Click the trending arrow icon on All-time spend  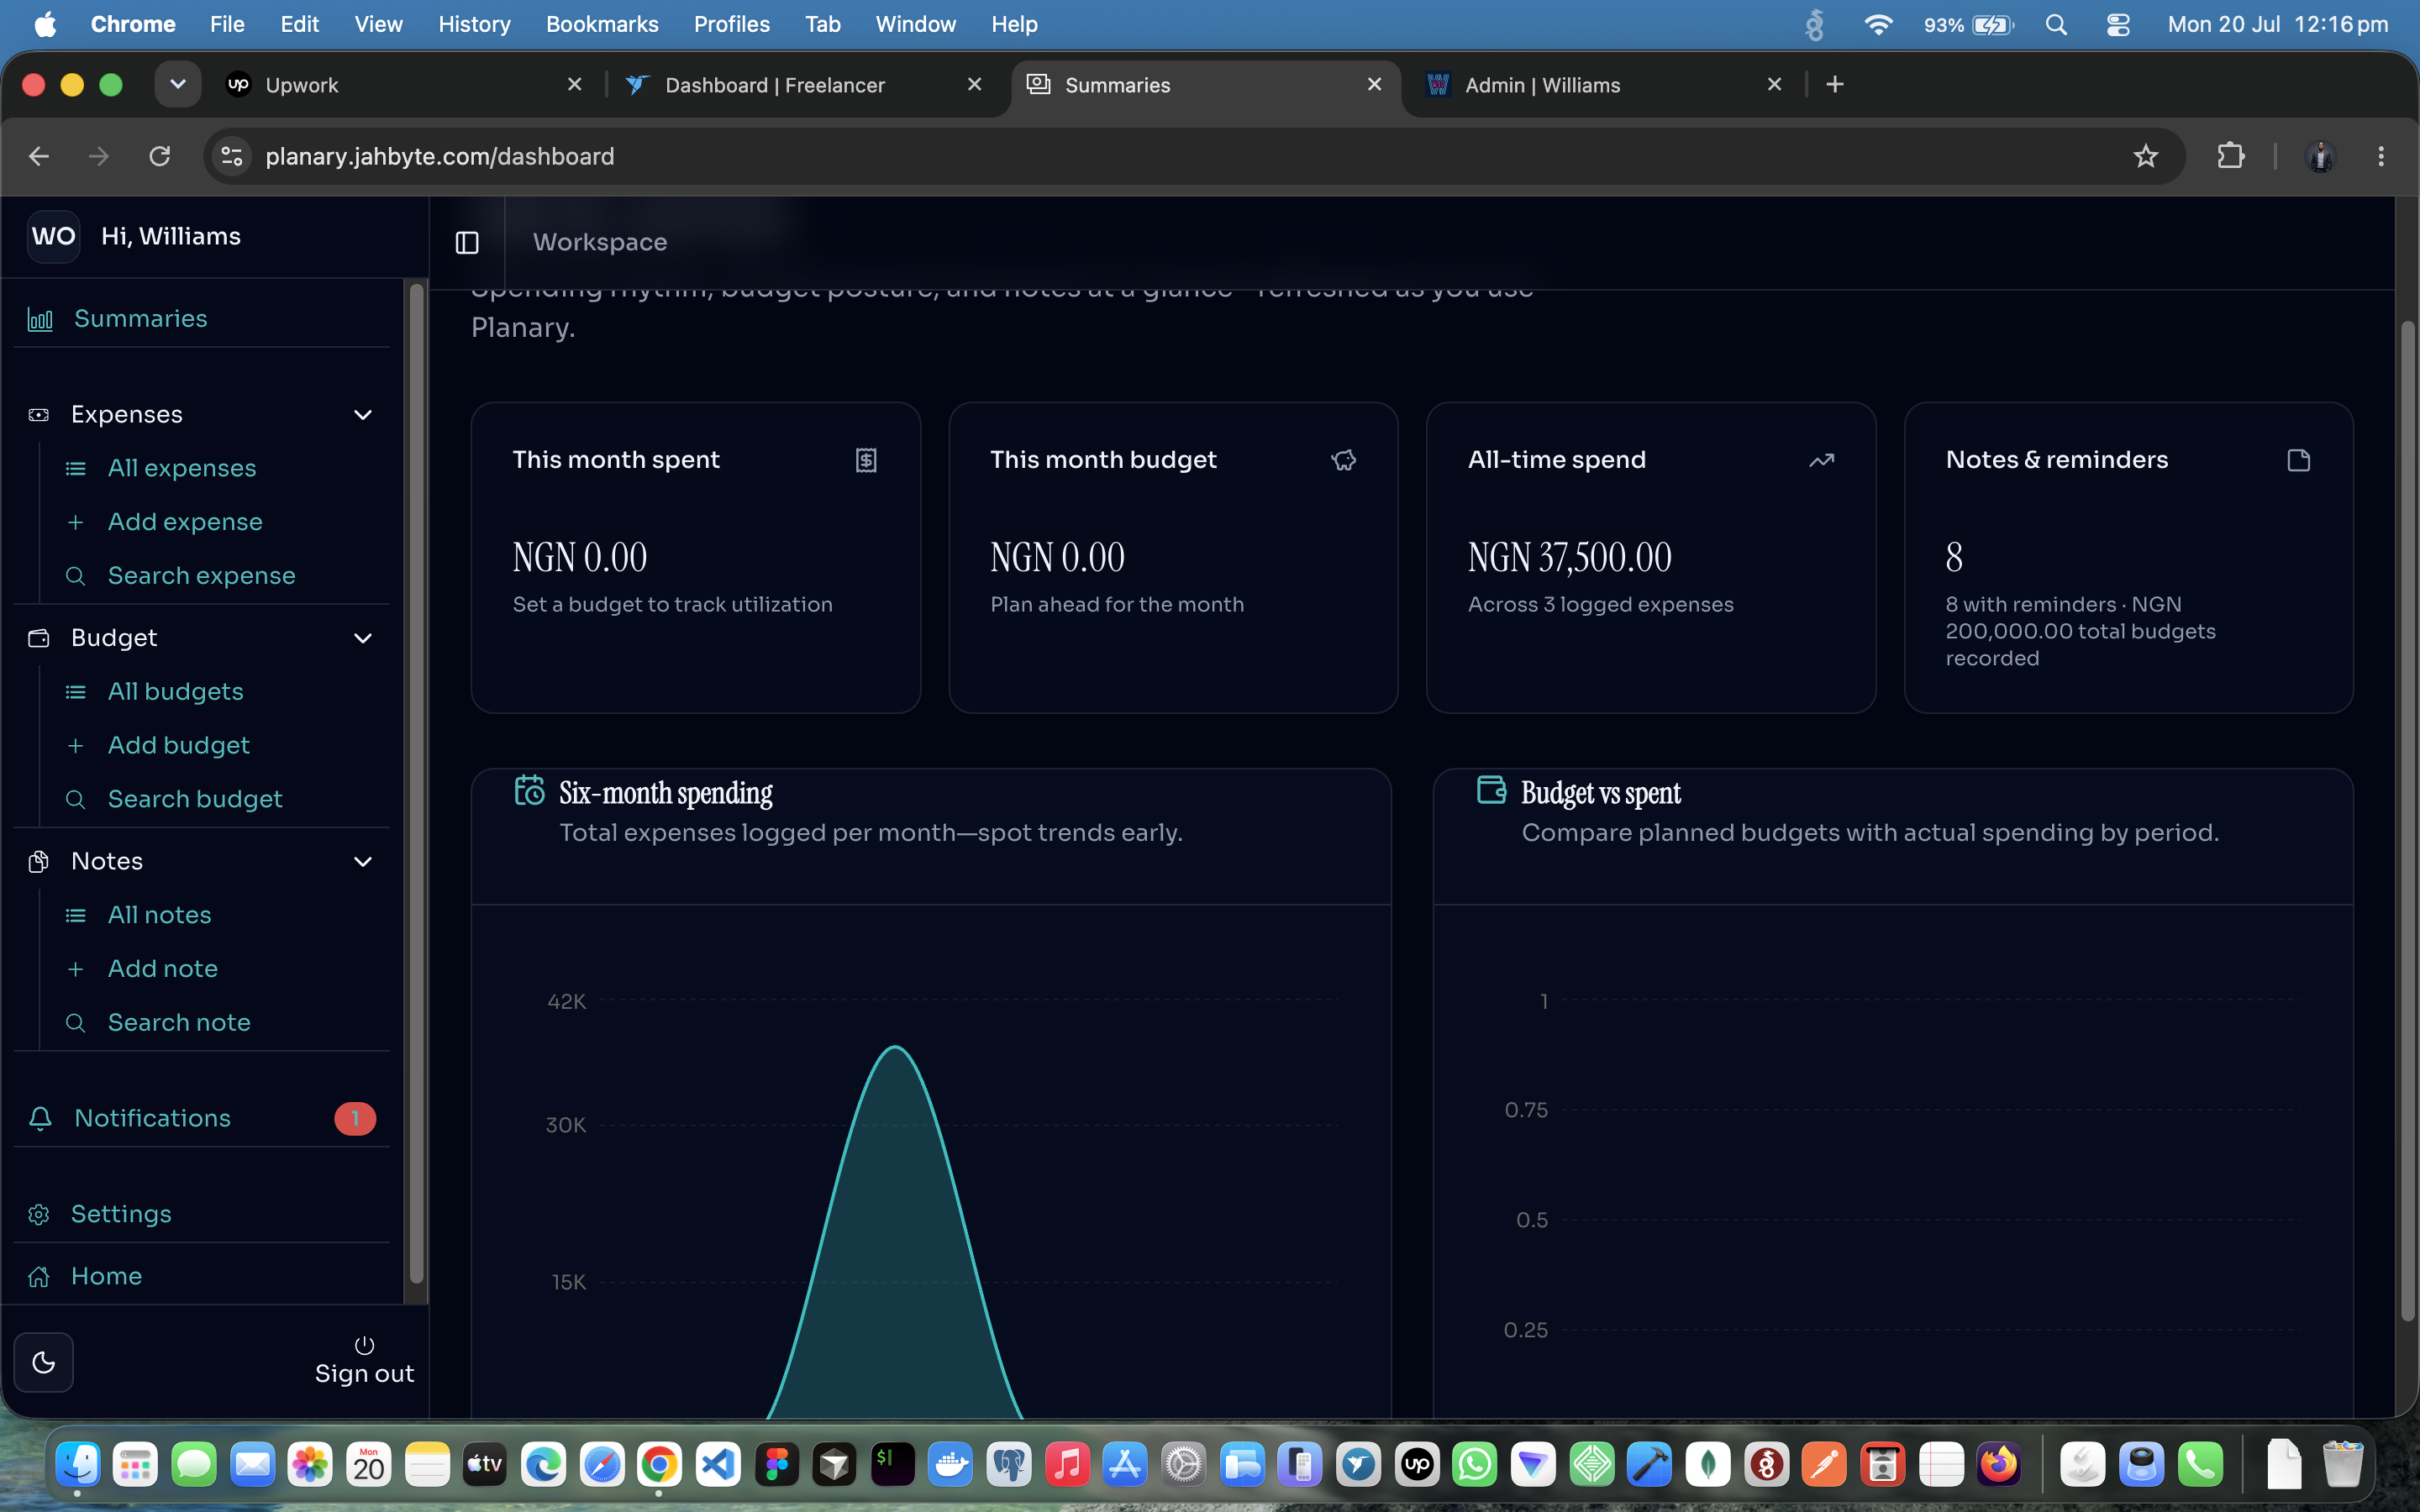pos(1821,460)
